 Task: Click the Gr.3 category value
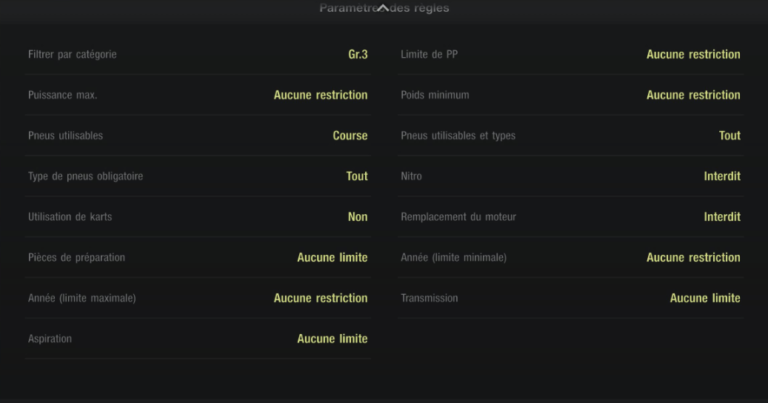coord(357,54)
